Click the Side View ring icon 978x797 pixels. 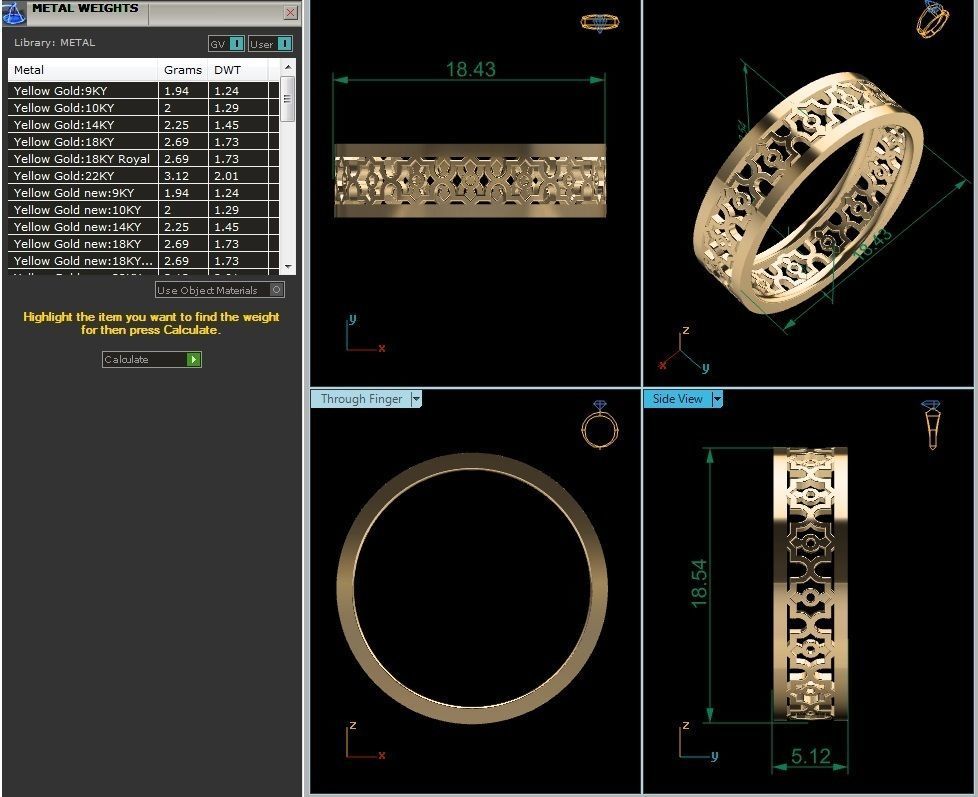931,425
